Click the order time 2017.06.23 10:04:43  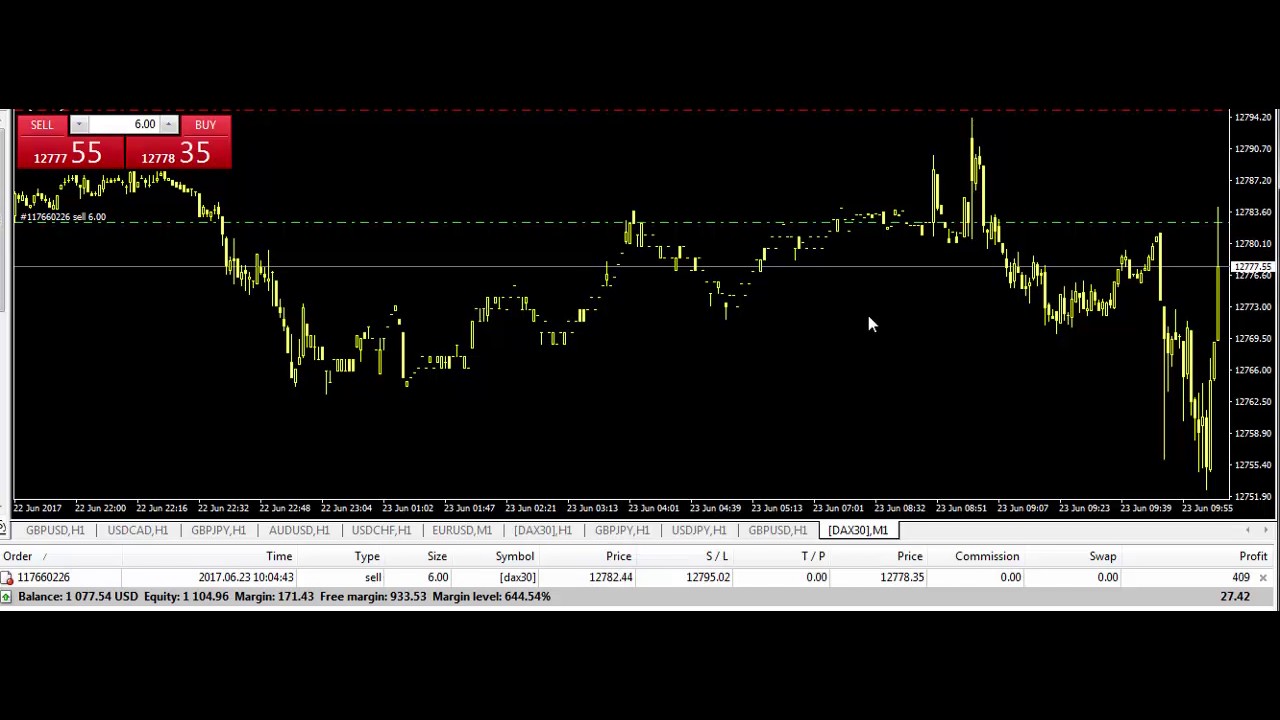(246, 577)
